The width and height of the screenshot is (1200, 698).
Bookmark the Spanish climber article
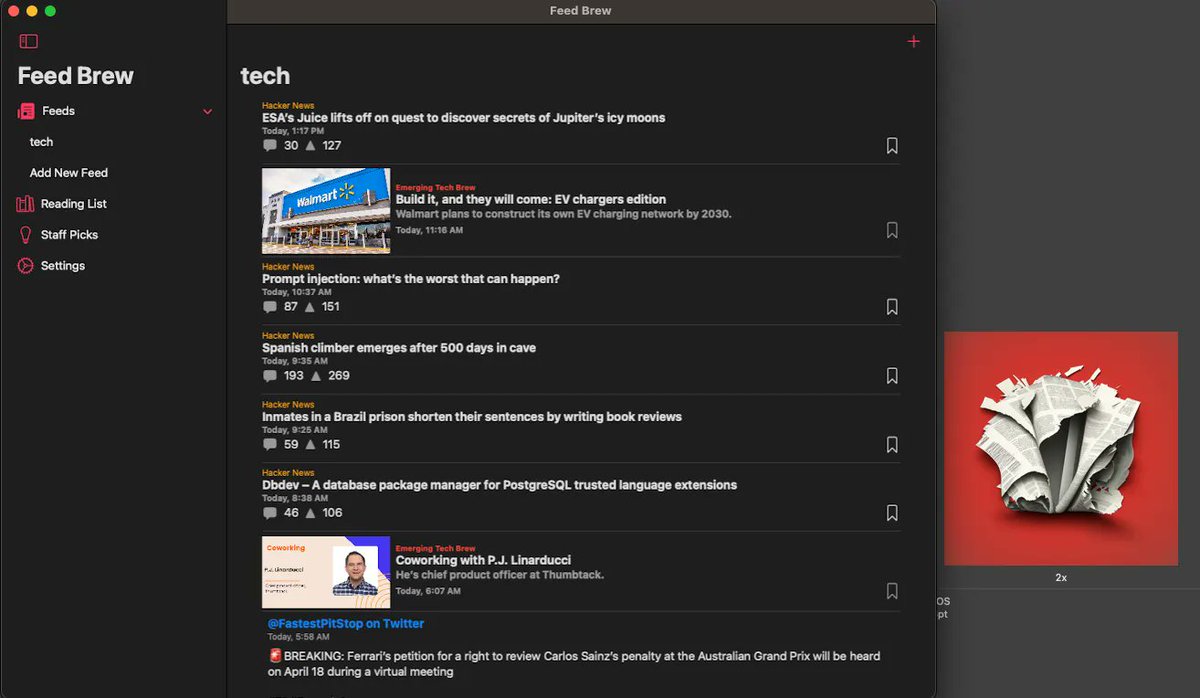point(892,376)
